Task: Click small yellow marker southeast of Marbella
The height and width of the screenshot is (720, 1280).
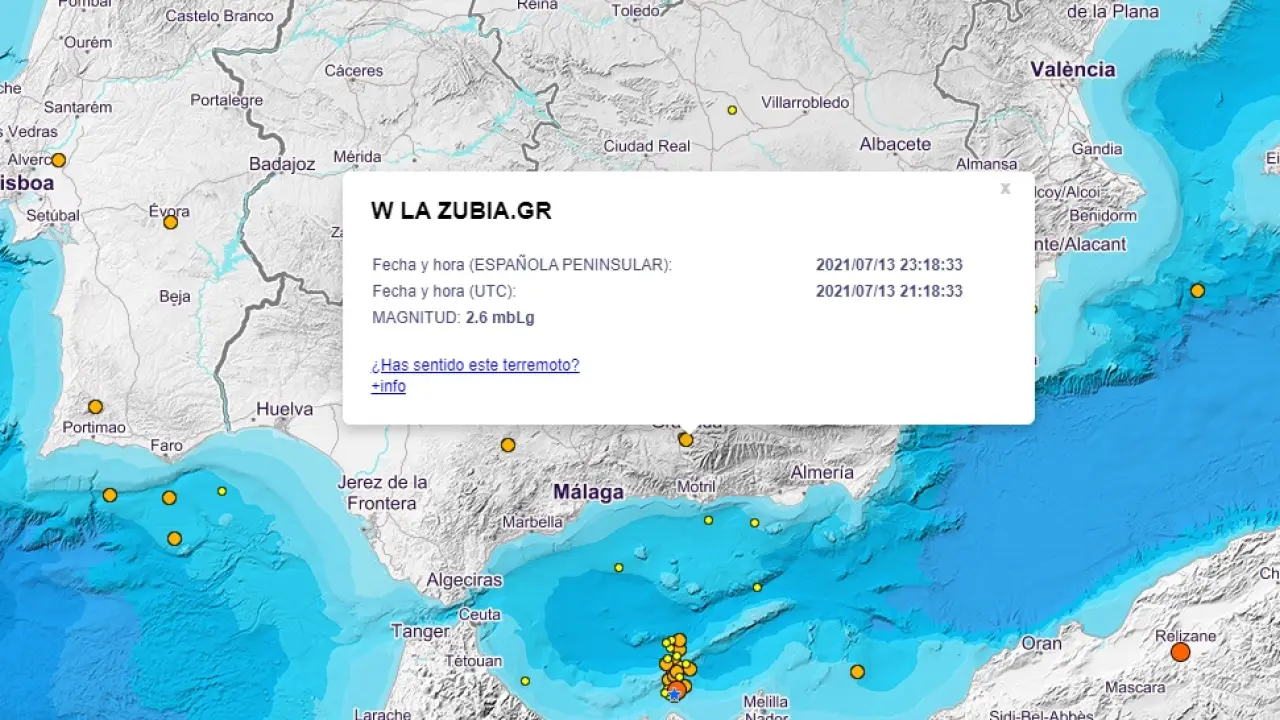Action: [x=619, y=568]
